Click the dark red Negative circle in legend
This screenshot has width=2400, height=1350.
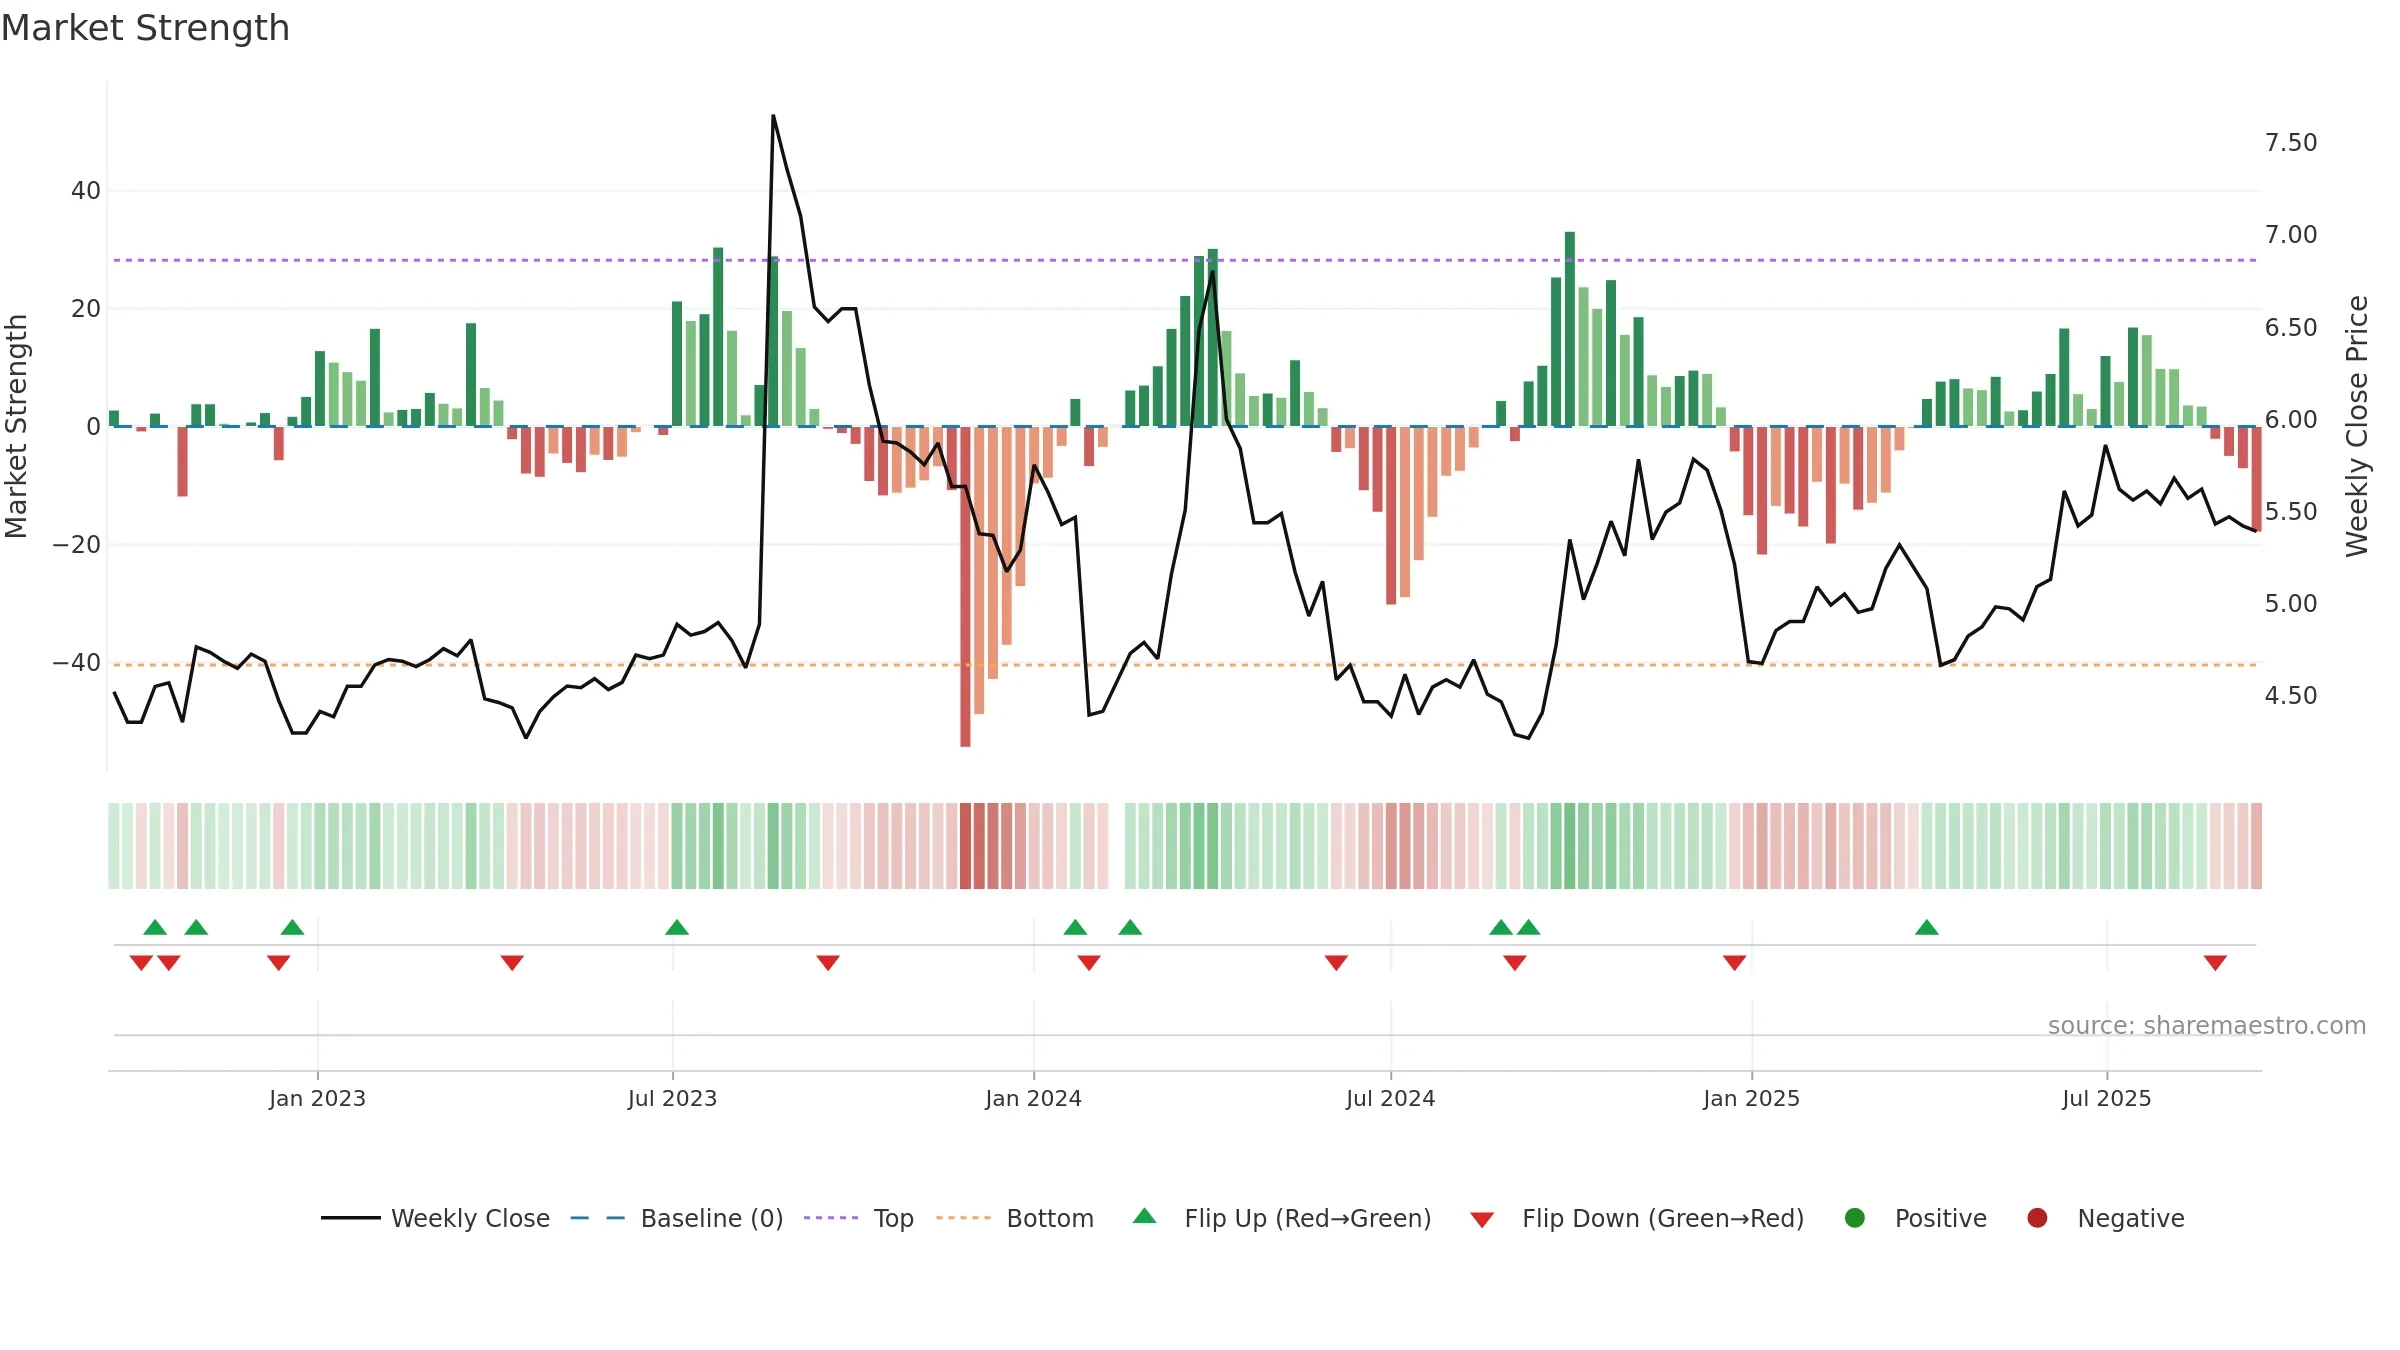[2037, 1218]
